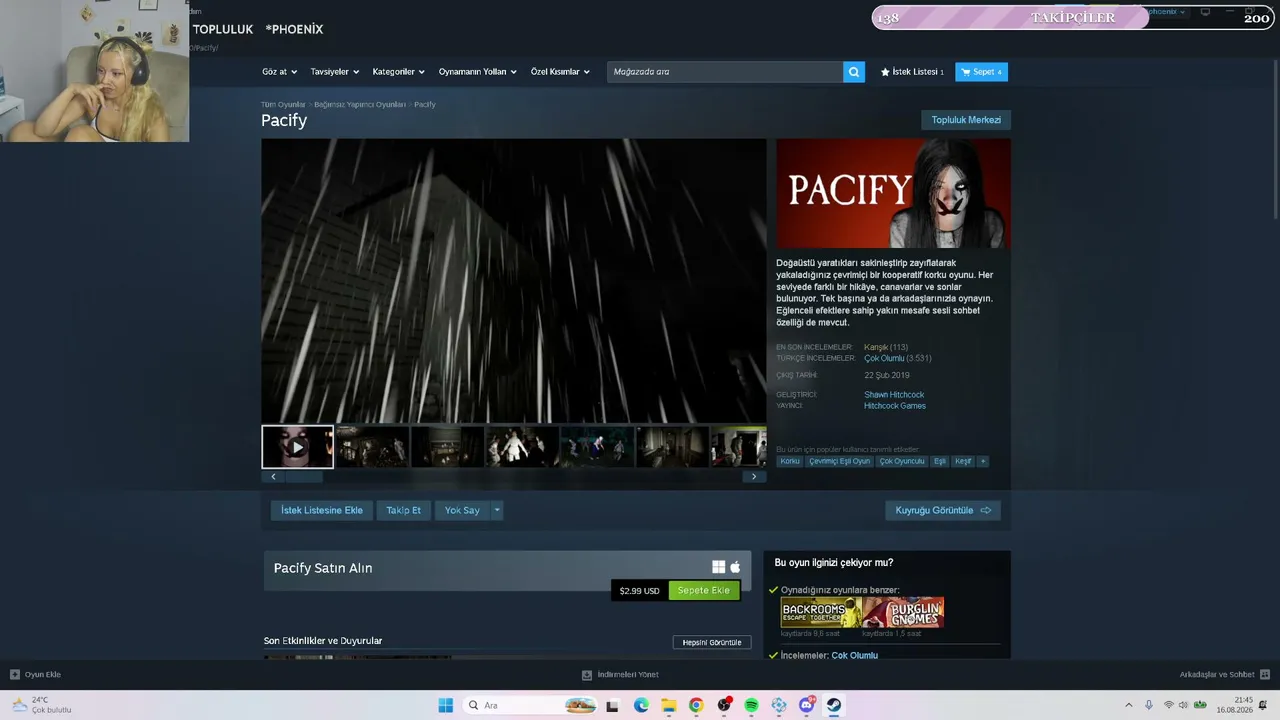Click Hepsini Görüntüle button
This screenshot has height=720, width=1280.
coord(712,642)
